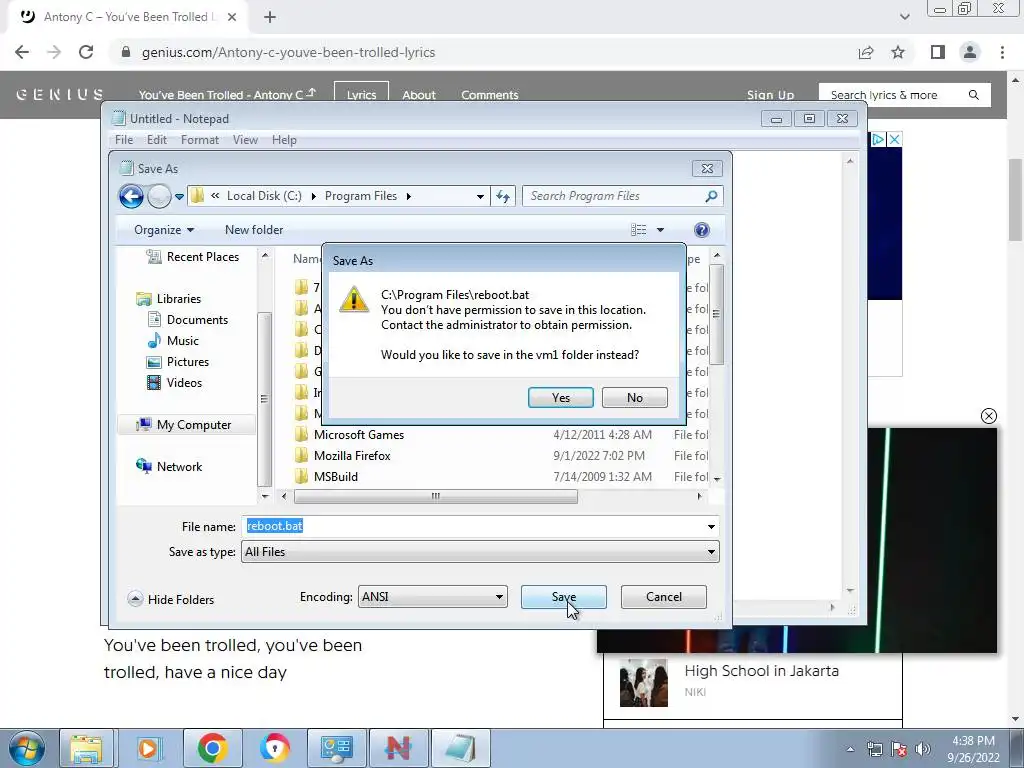This screenshot has height=768, width=1024.
Task: Open a new Chrome tab
Action: [x=270, y=17]
